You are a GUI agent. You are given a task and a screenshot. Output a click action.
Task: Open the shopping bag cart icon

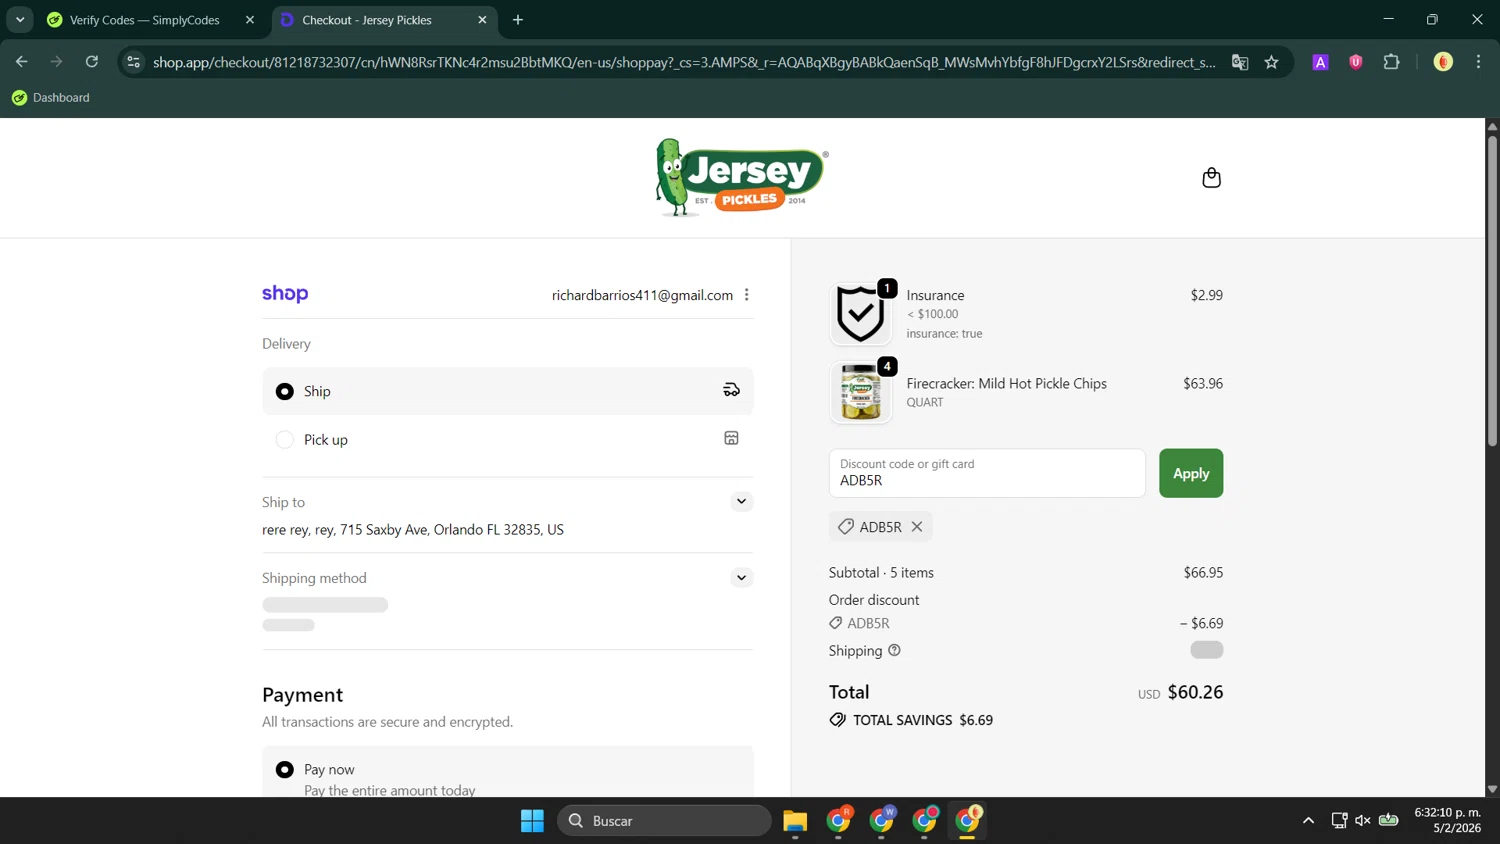(1211, 178)
